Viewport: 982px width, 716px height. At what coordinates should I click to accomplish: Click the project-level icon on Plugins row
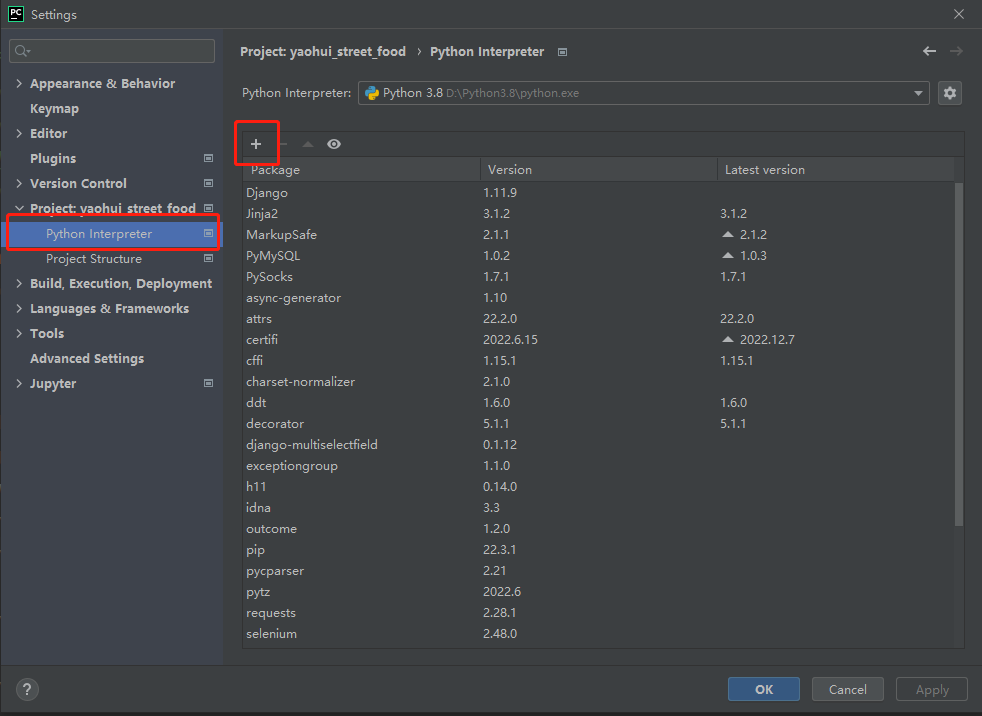click(209, 158)
